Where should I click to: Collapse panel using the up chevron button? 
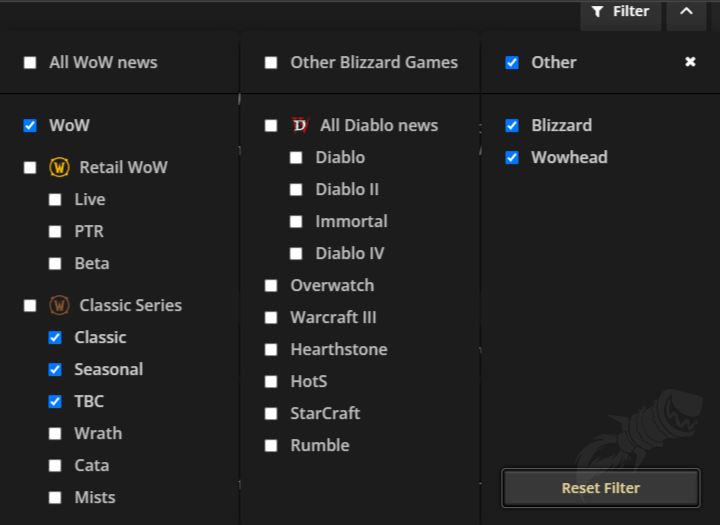[686, 12]
